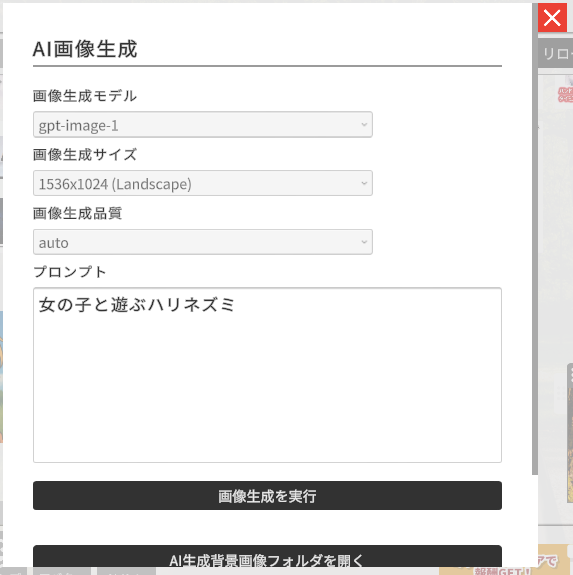Open the 画像生成サイズ dropdown showing 1536x1024
This screenshot has height=575, width=573.
(203, 183)
